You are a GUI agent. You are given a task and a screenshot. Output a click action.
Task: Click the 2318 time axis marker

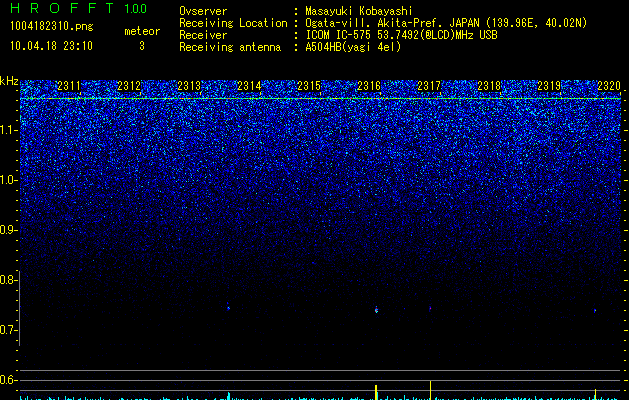tap(489, 86)
